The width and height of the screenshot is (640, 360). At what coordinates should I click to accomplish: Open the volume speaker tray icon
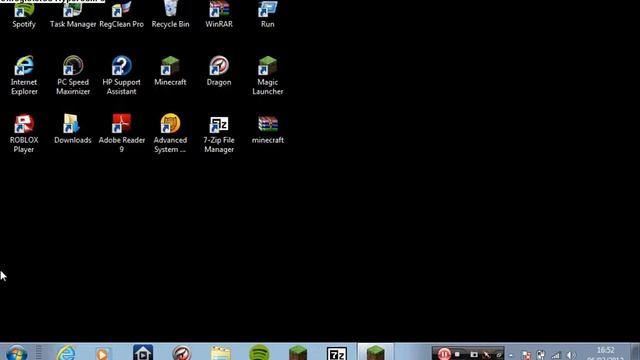coord(571,355)
